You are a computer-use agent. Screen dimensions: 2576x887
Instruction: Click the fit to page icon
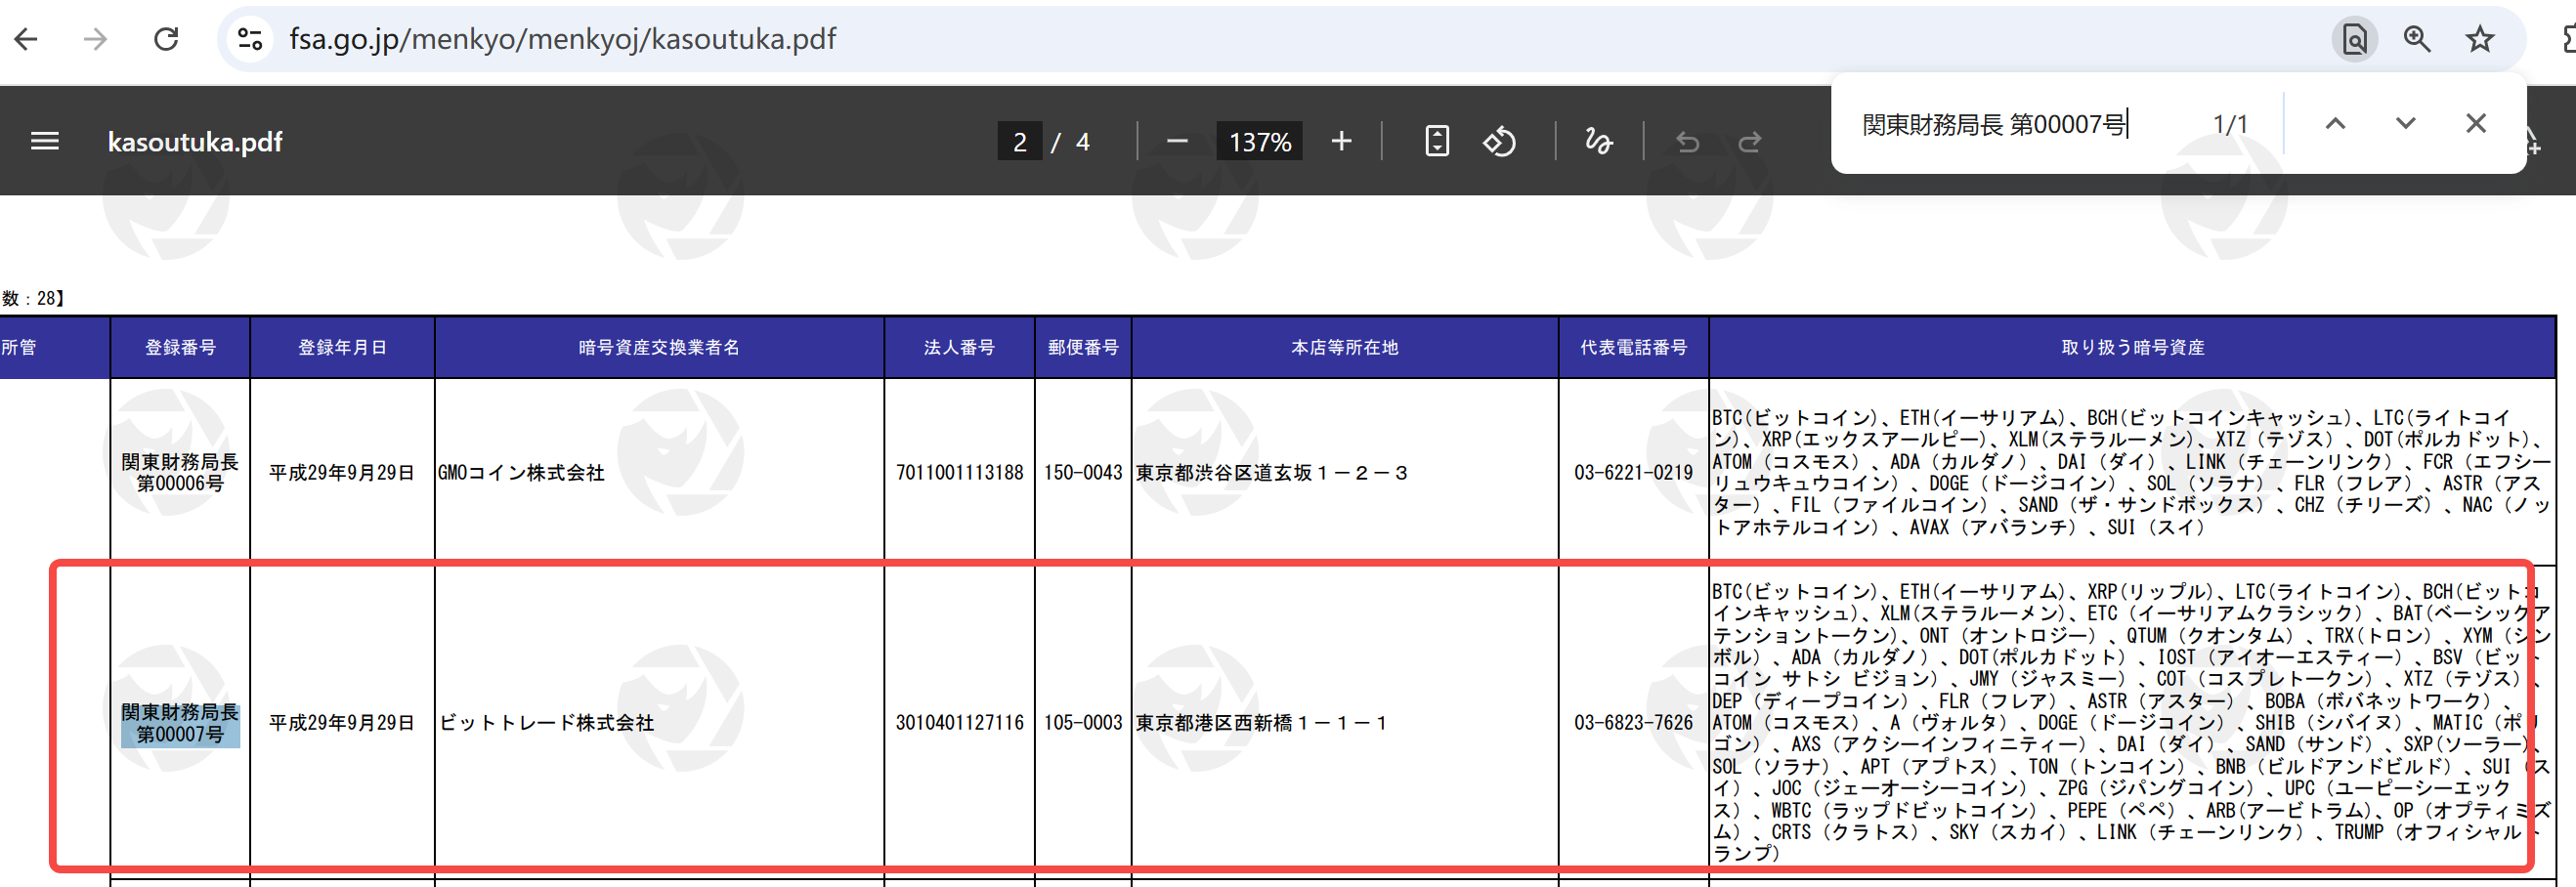1436,141
